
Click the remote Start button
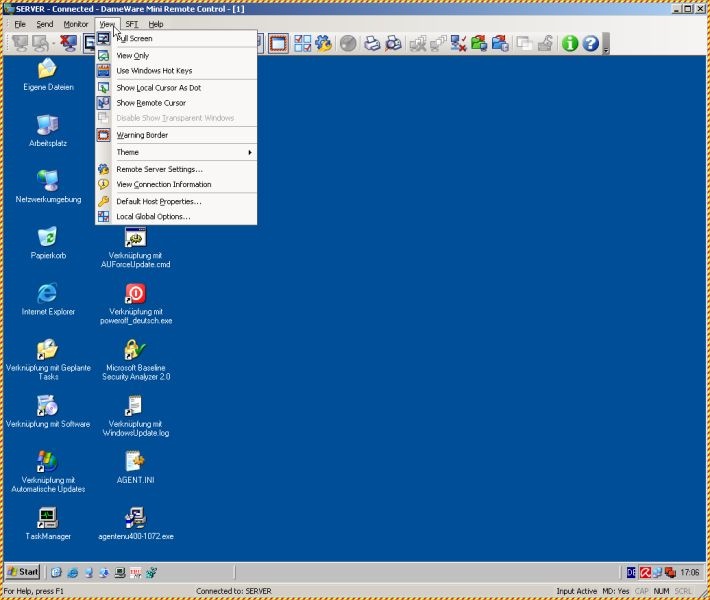23,572
